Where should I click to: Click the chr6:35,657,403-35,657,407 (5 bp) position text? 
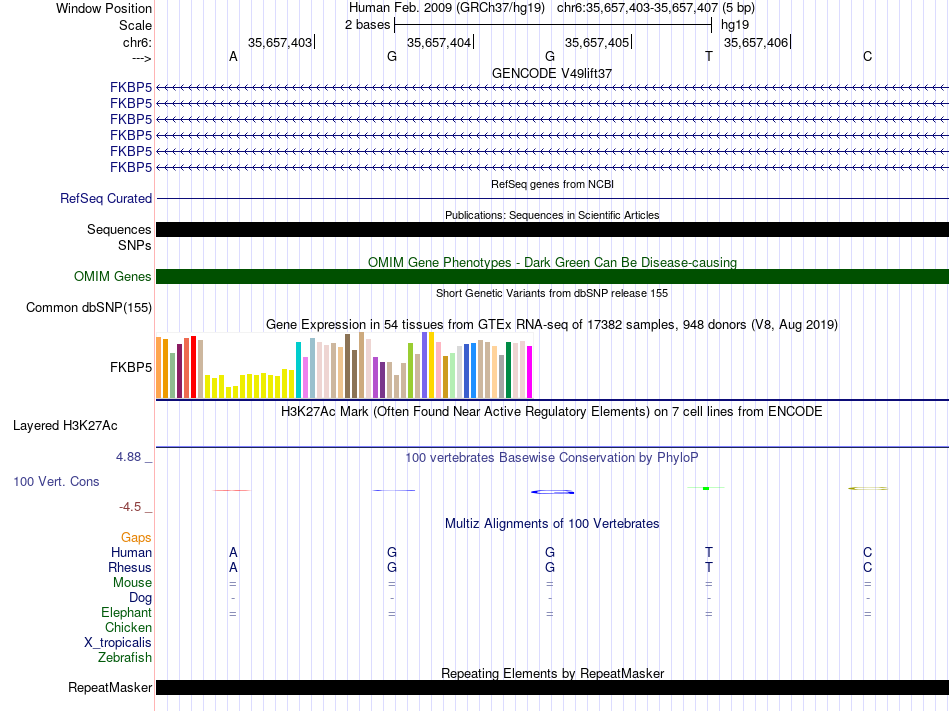656,8
